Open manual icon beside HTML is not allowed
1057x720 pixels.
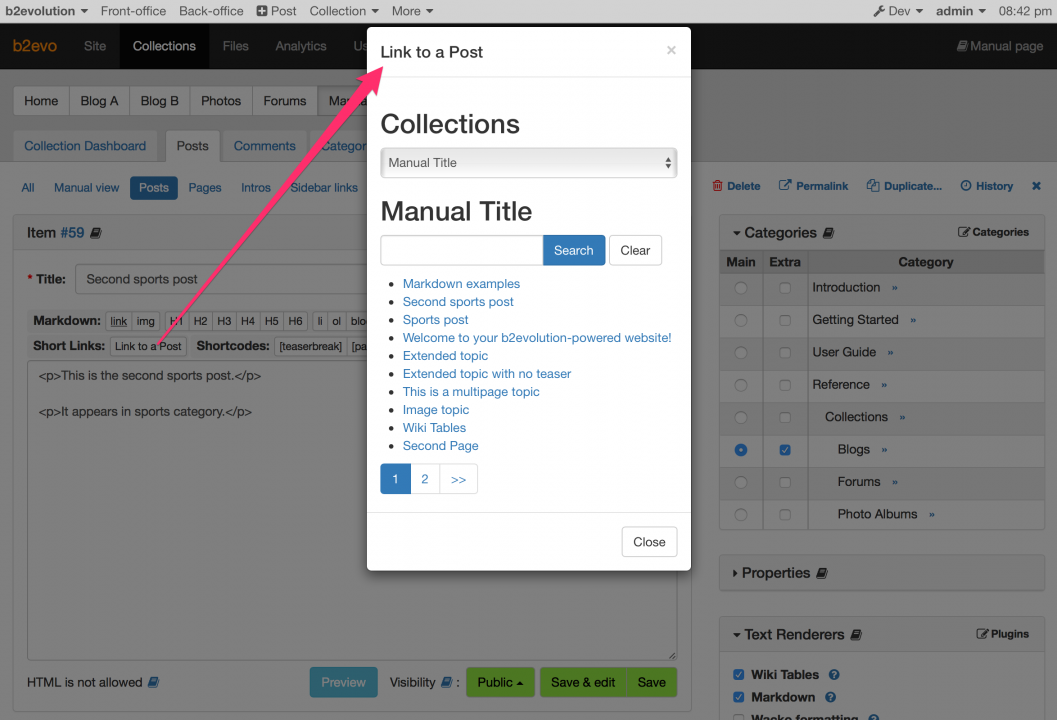click(154, 682)
